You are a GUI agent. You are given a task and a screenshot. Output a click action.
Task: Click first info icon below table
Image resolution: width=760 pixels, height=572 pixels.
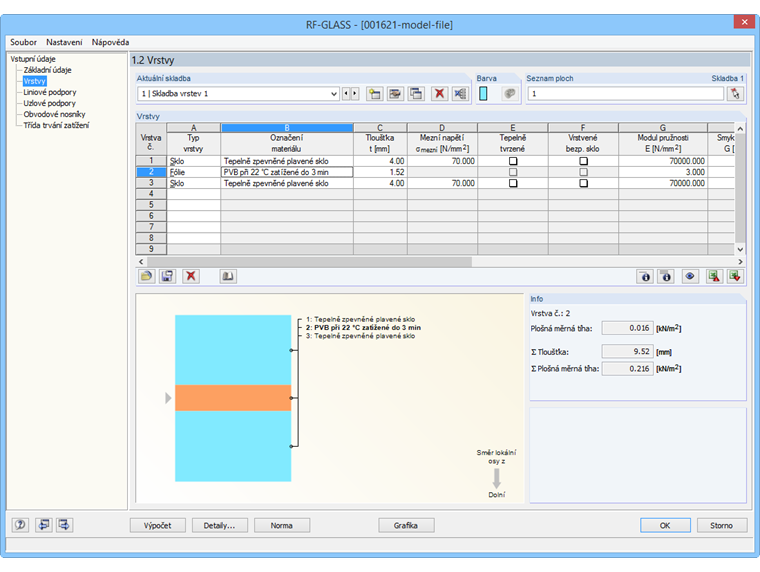(x=645, y=276)
